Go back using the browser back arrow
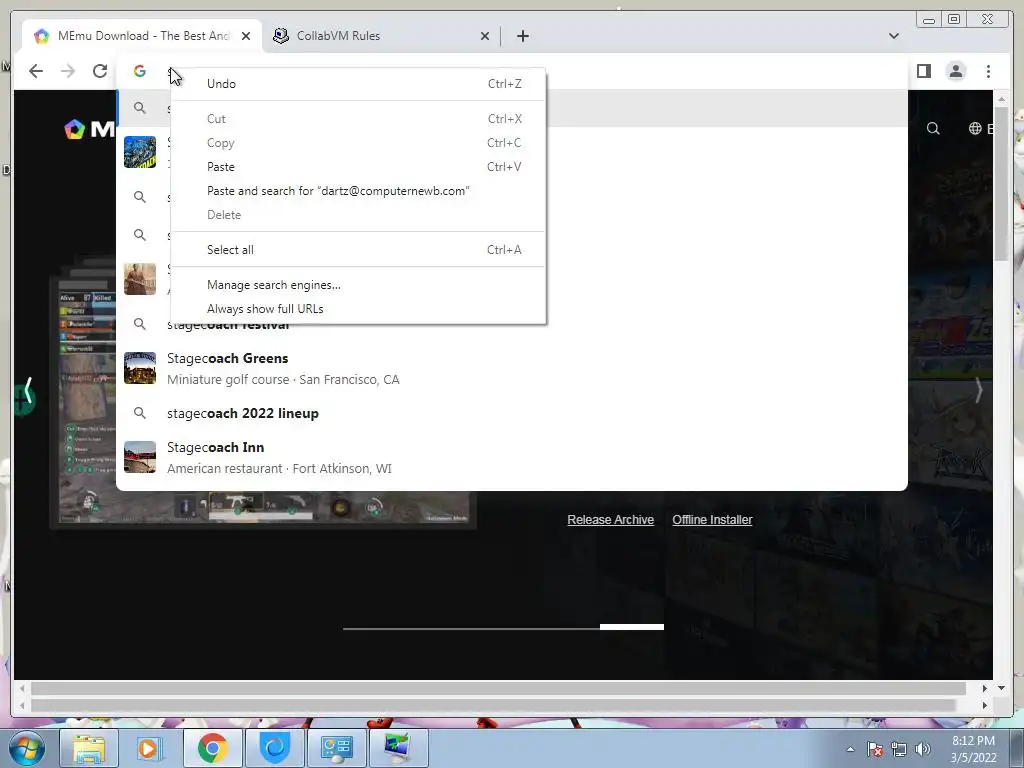This screenshot has width=1024, height=768. 36,71
